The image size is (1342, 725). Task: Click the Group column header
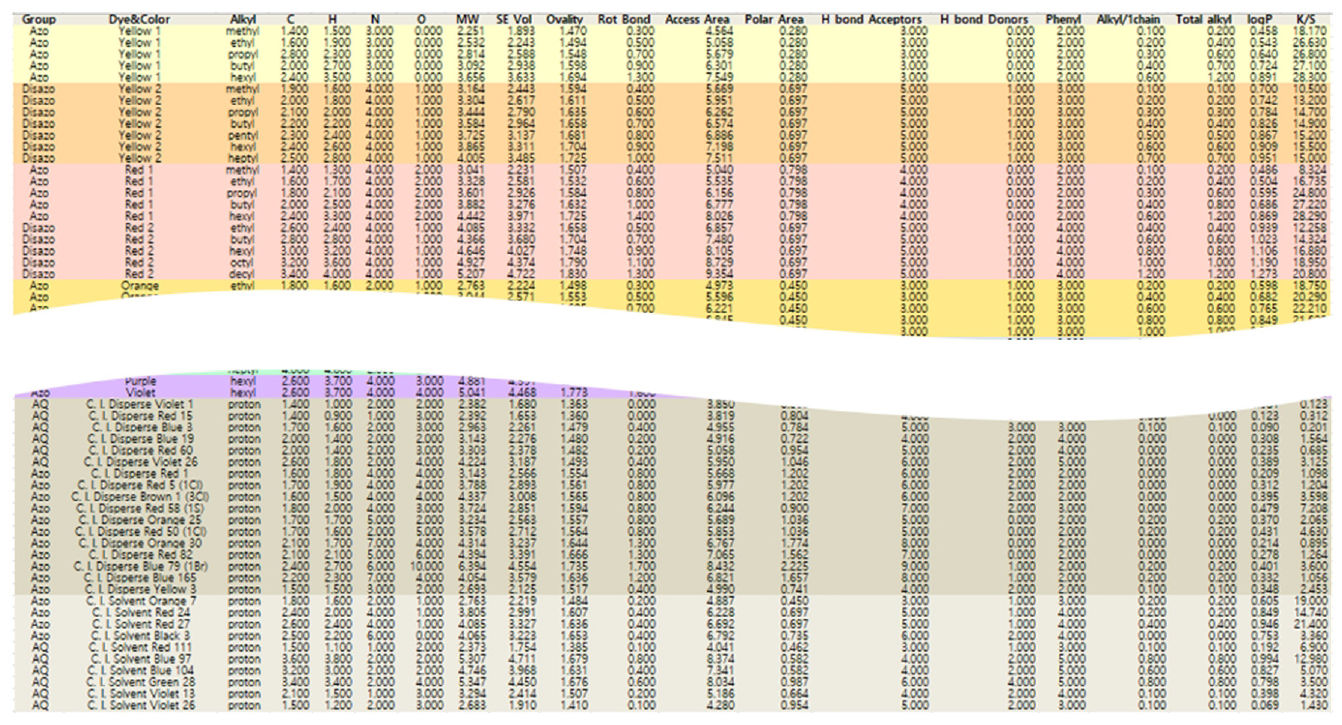tap(39, 19)
